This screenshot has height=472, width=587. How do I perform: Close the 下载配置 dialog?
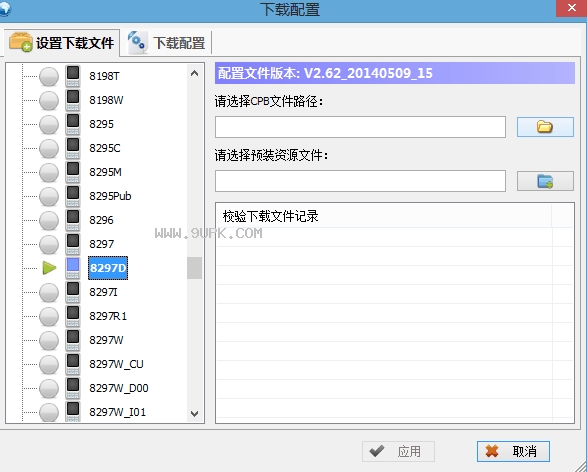571,8
